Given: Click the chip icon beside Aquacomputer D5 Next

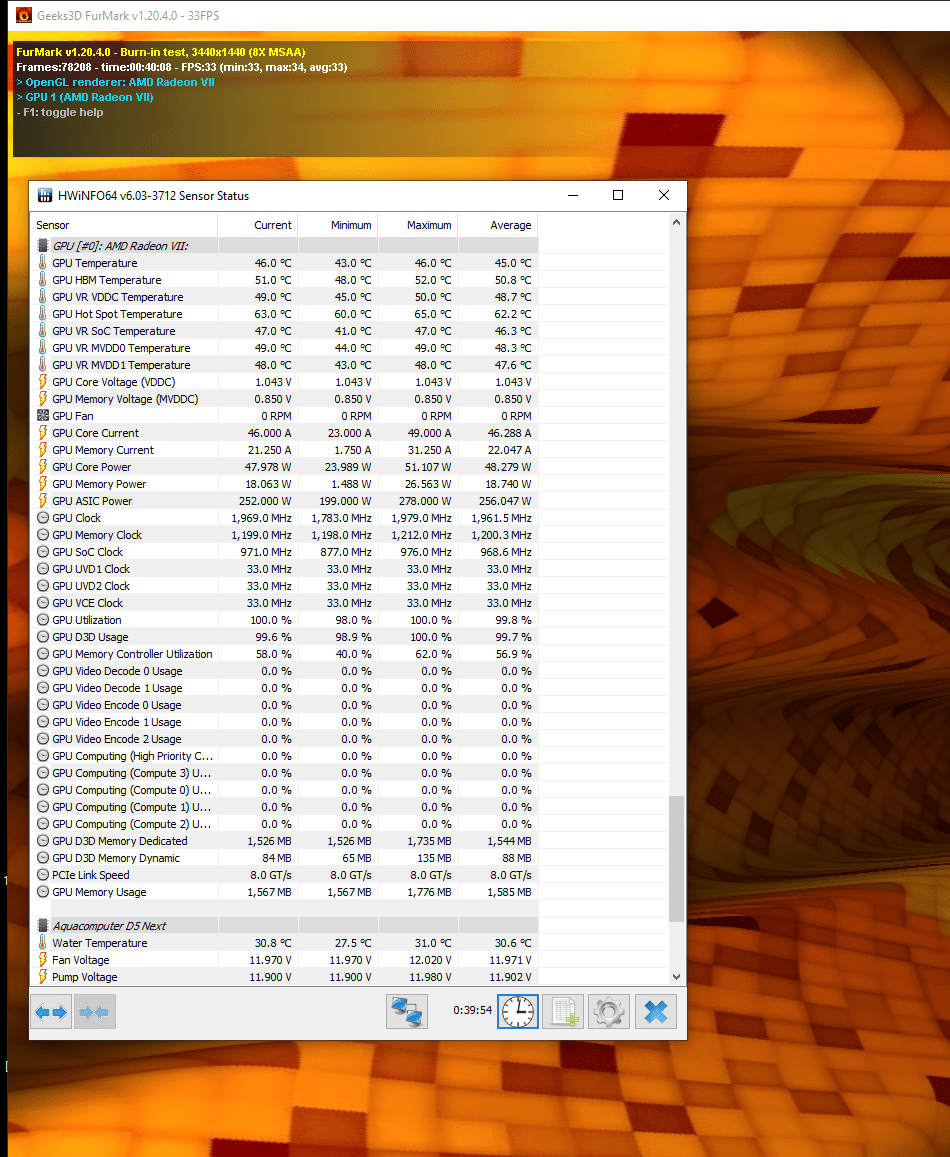Looking at the screenshot, I should pos(43,925).
